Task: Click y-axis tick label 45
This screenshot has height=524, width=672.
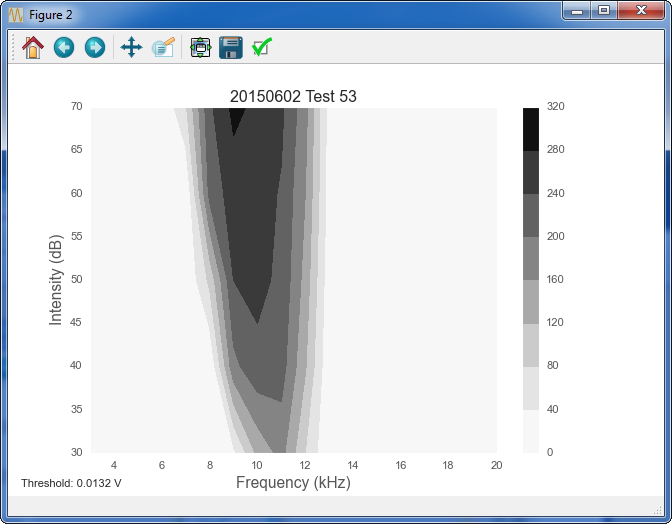Action: pos(76,322)
